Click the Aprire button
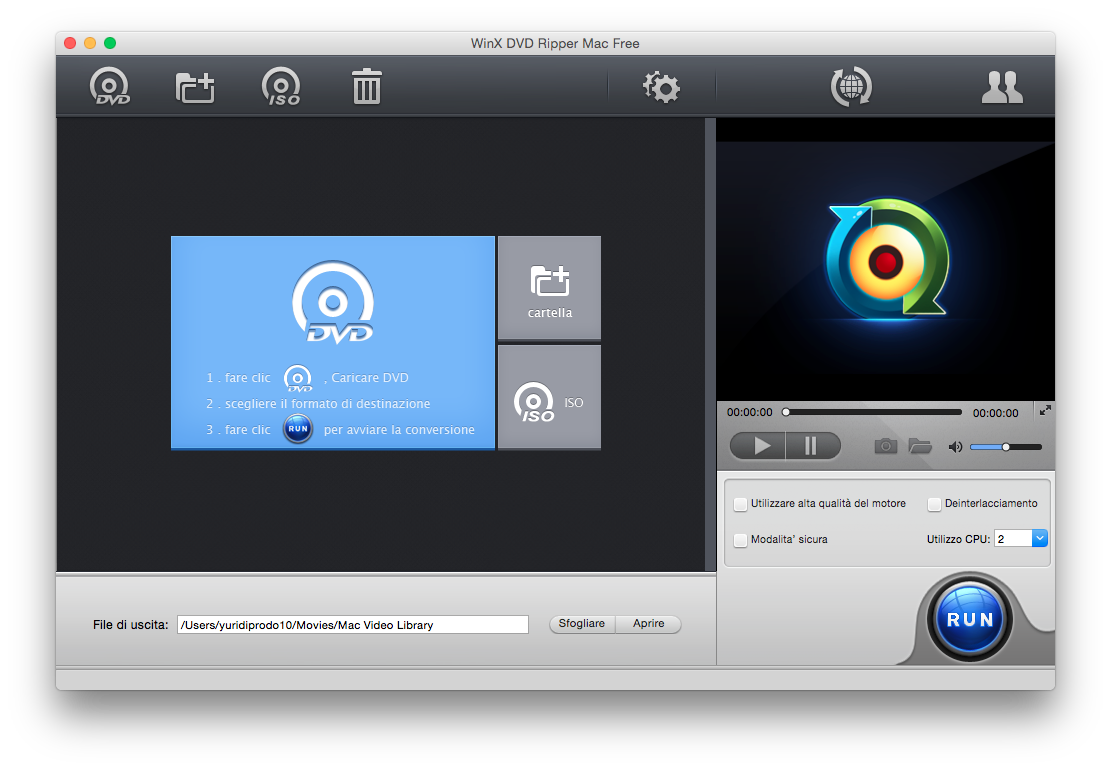 648,624
